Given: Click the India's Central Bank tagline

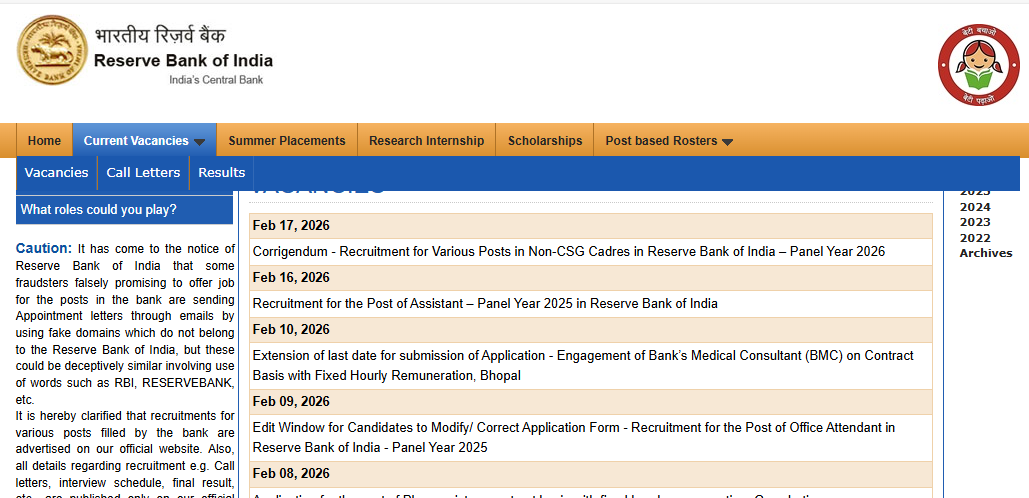Looking at the screenshot, I should point(216,80).
